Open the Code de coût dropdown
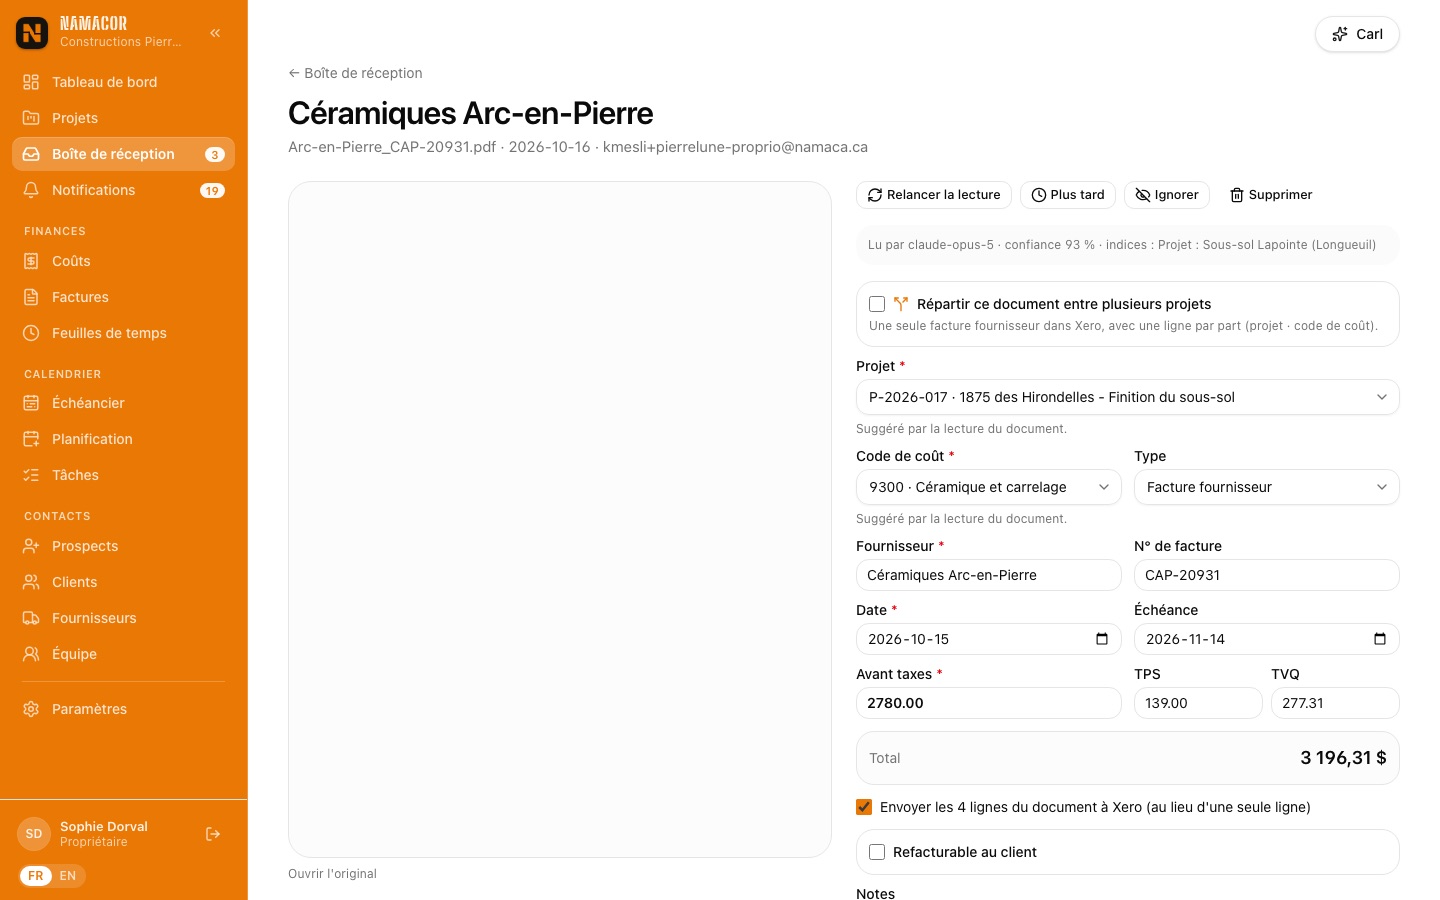1440x900 pixels. click(x=989, y=487)
